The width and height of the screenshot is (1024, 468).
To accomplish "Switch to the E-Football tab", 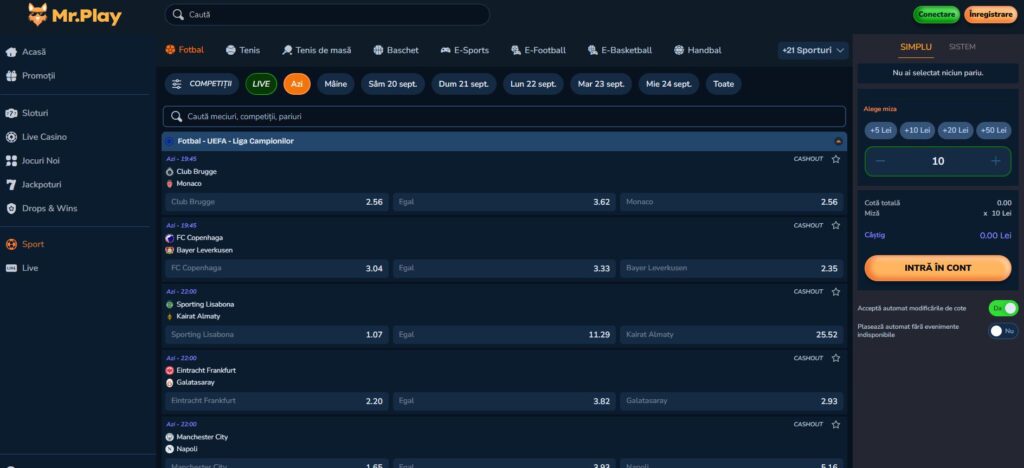I will click(538, 50).
